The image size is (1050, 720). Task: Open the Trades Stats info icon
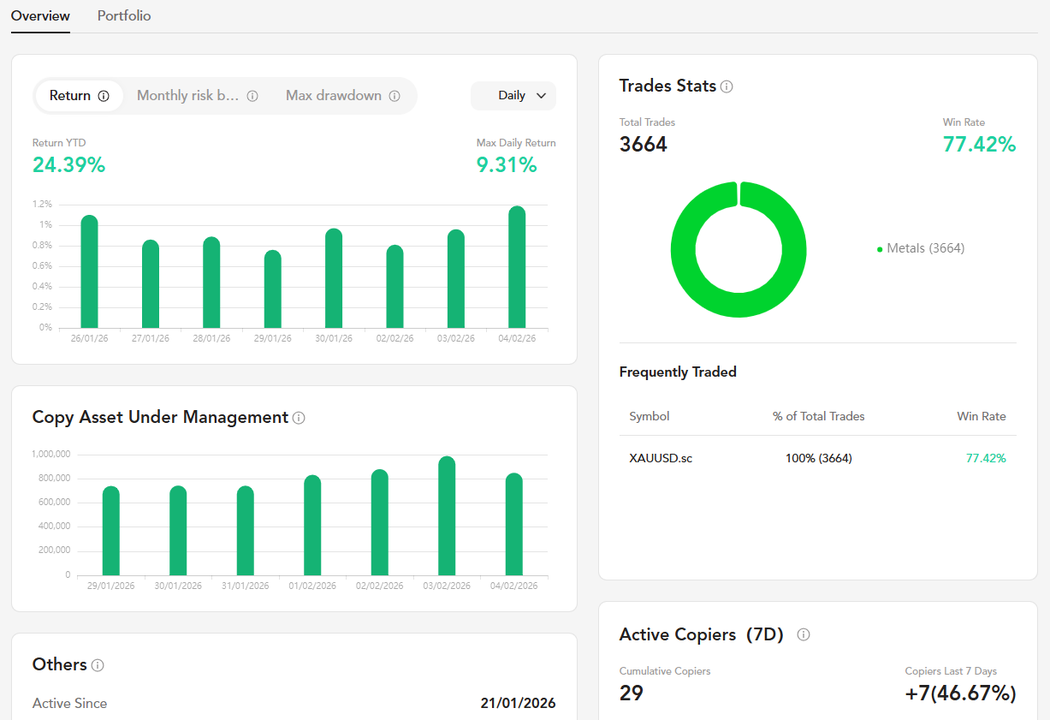[727, 86]
